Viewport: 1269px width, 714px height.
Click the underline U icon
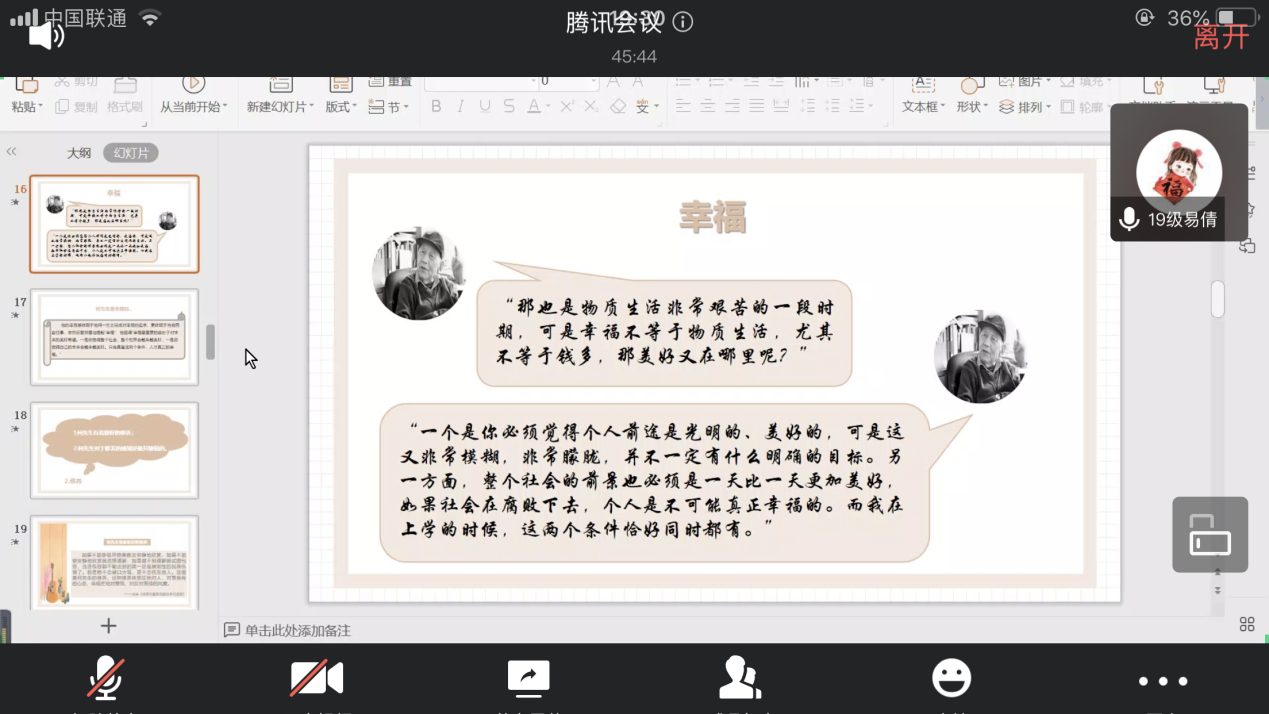485,106
